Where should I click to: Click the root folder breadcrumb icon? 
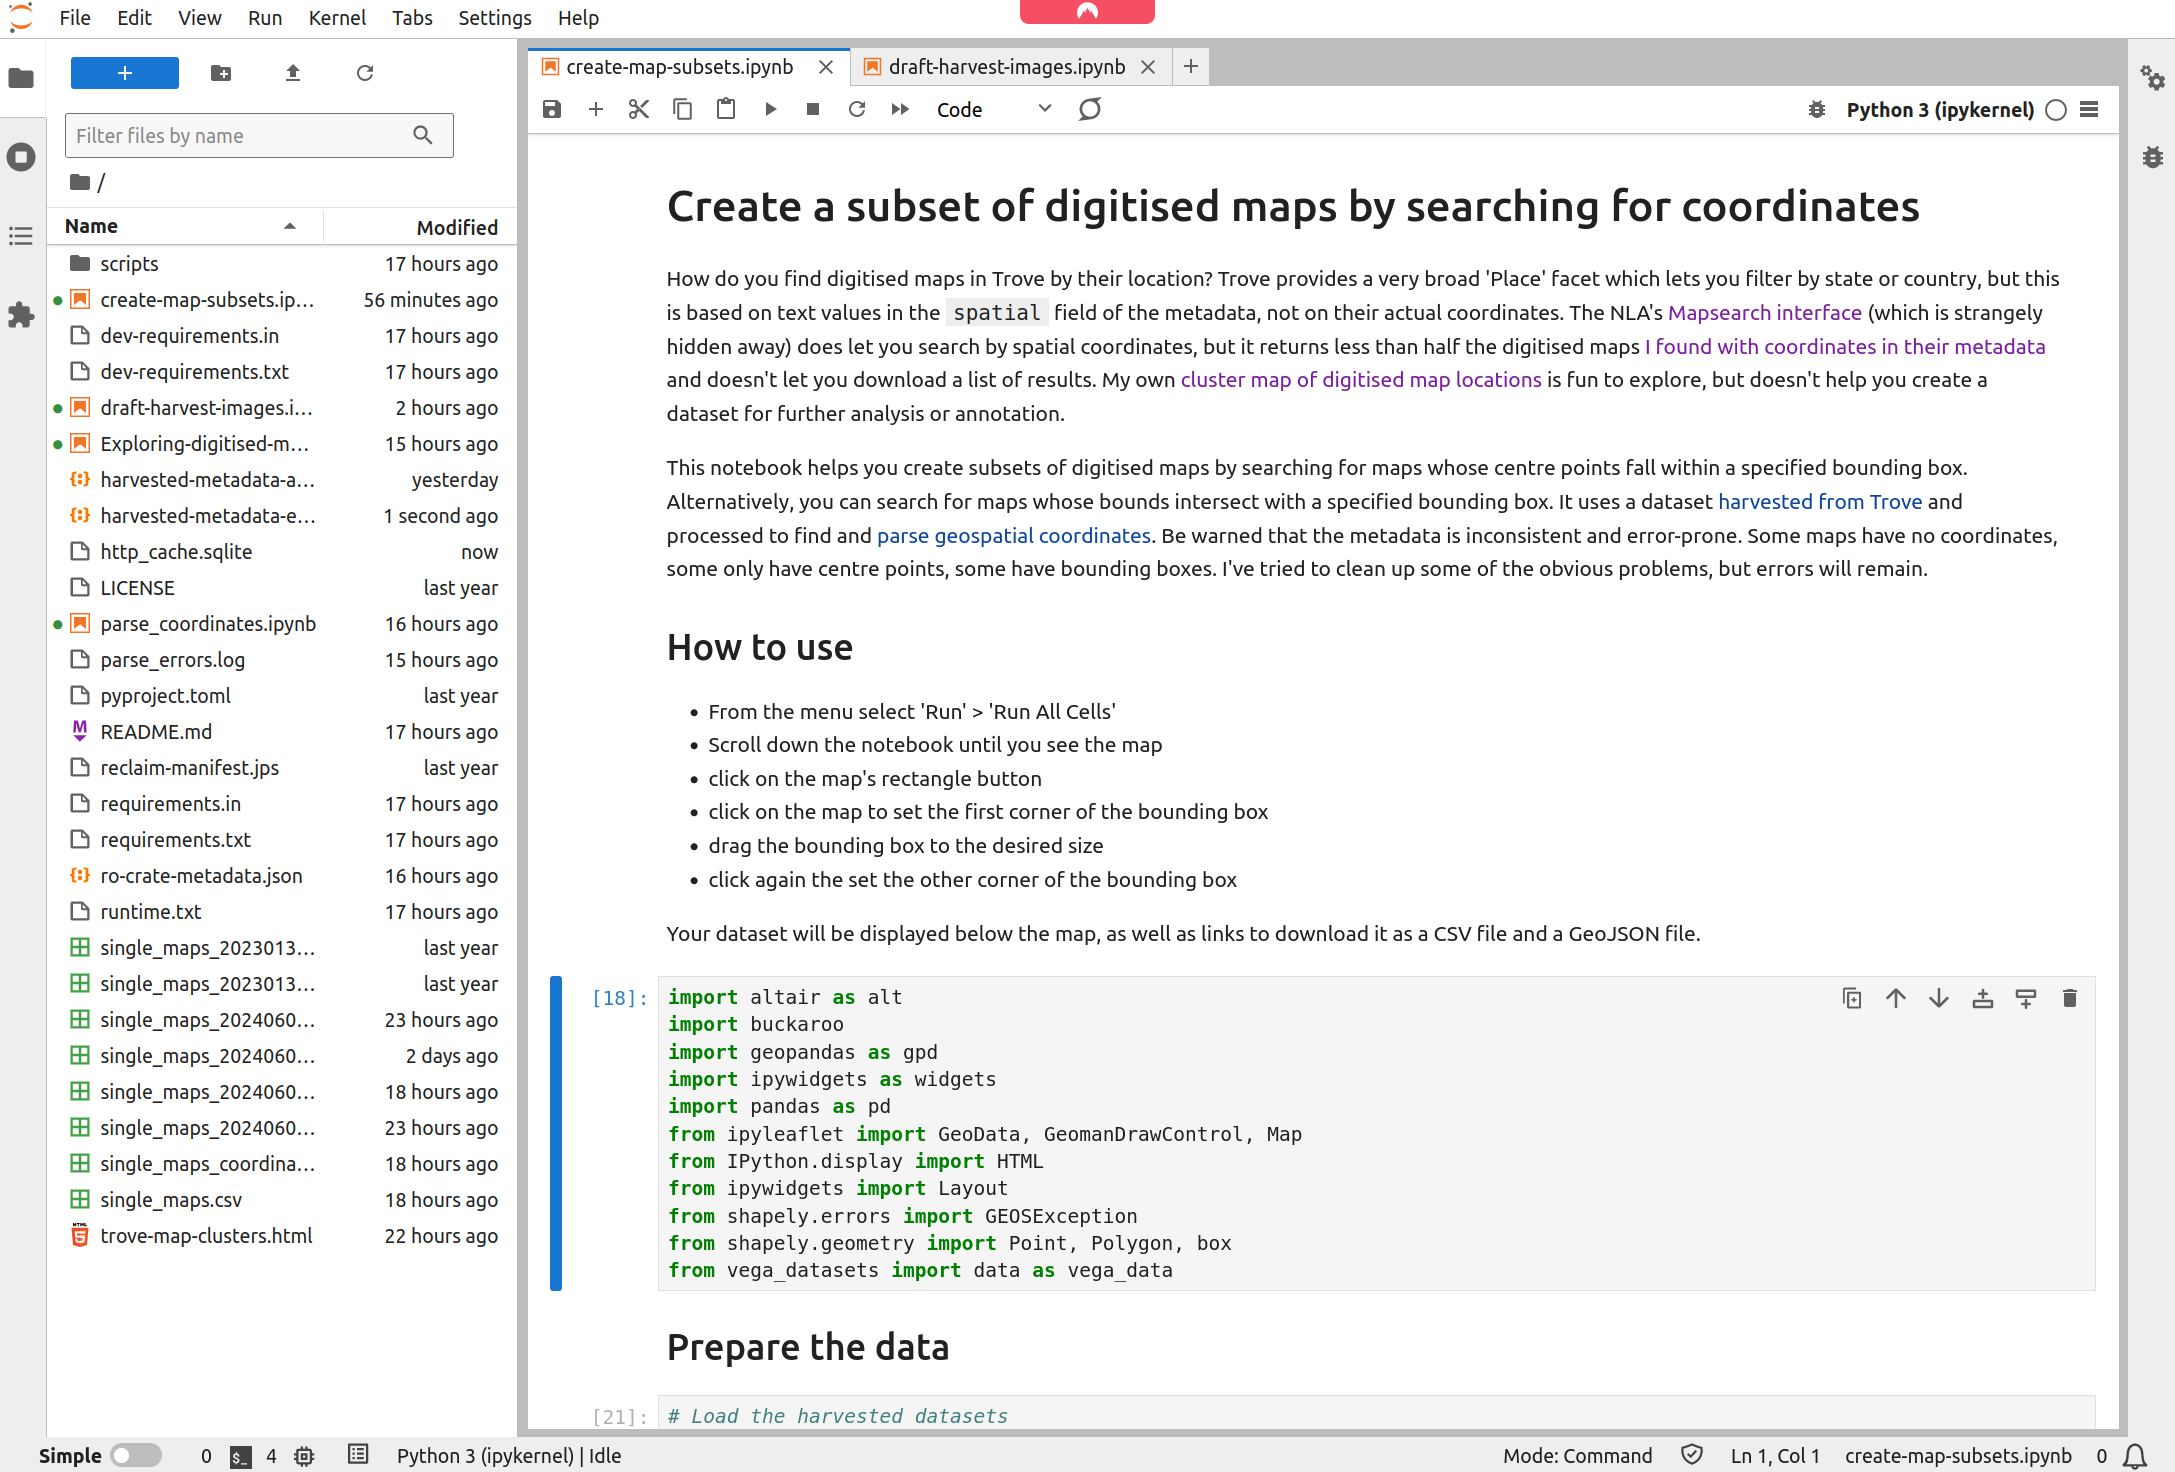pos(80,182)
